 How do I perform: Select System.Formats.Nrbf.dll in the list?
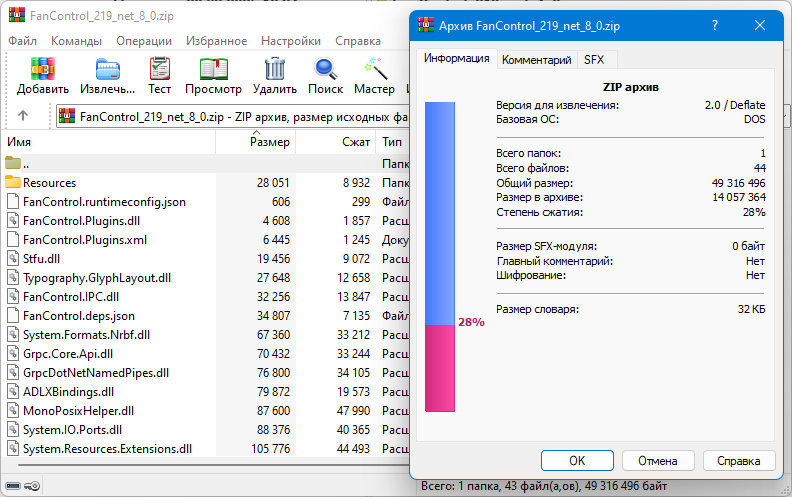point(86,335)
